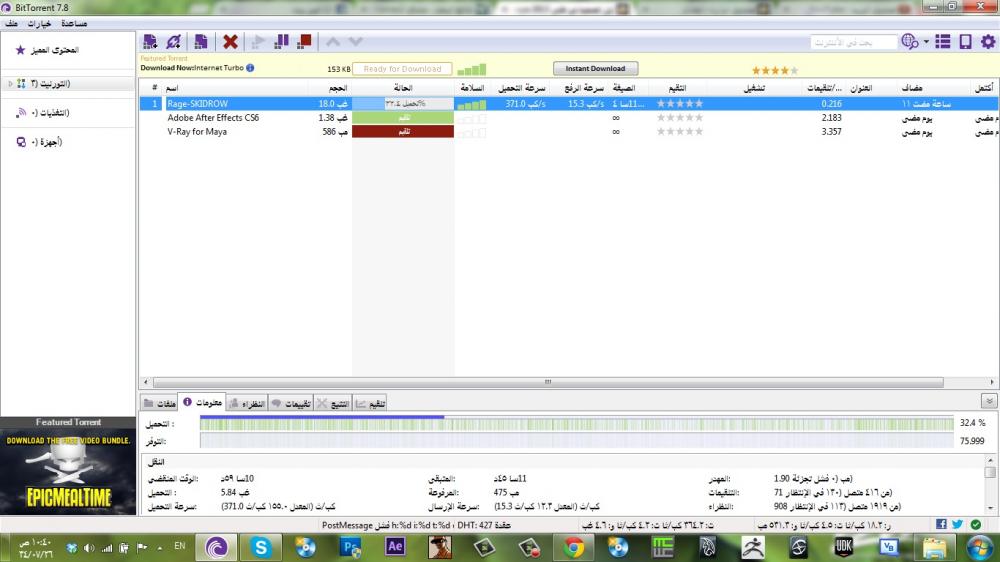Image resolution: width=1000 pixels, height=562 pixels.
Task: Click the Ready for Download button
Action: pos(402,68)
